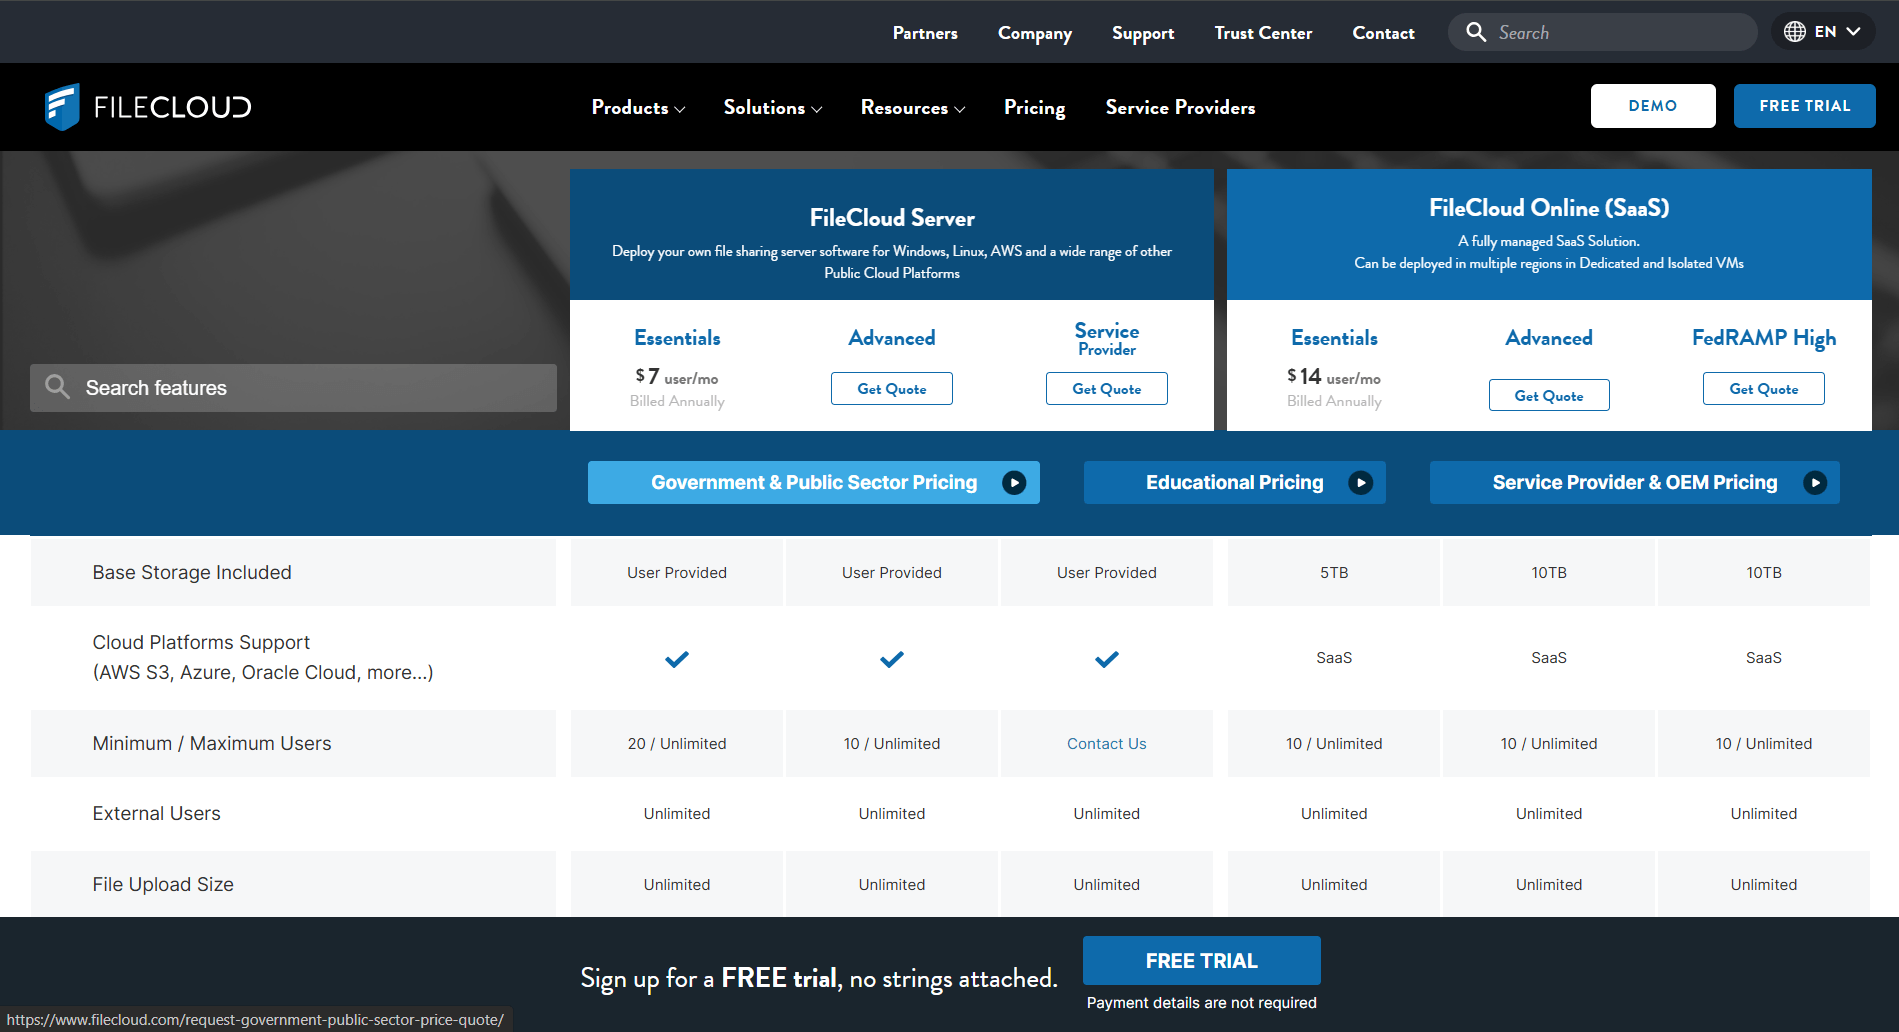
Task: Click the FREE TRIAL button in header
Action: [x=1804, y=106]
